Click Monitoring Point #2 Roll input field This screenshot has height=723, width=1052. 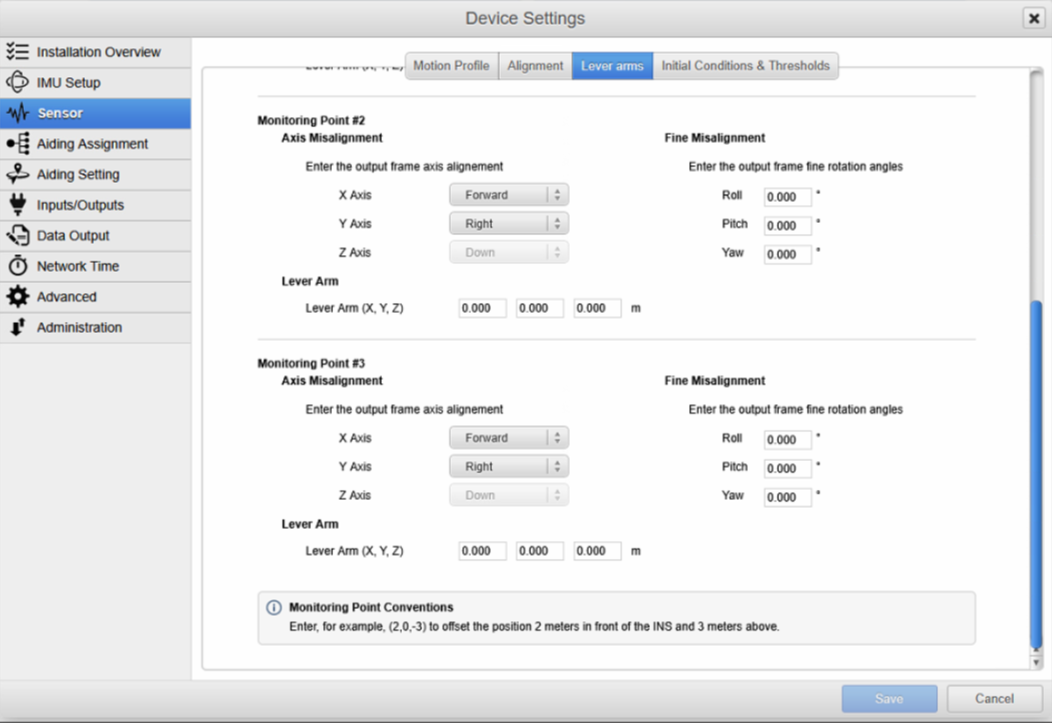click(787, 197)
